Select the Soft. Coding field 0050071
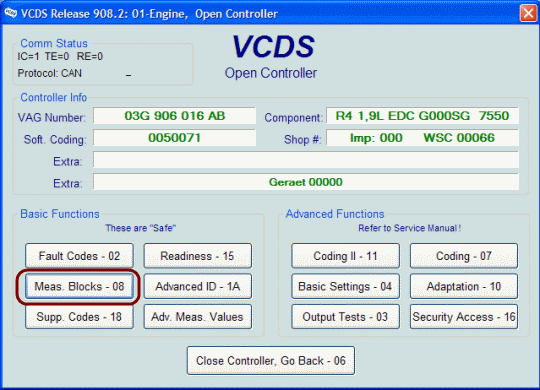Image resolution: width=540 pixels, height=390 pixels. (174, 138)
